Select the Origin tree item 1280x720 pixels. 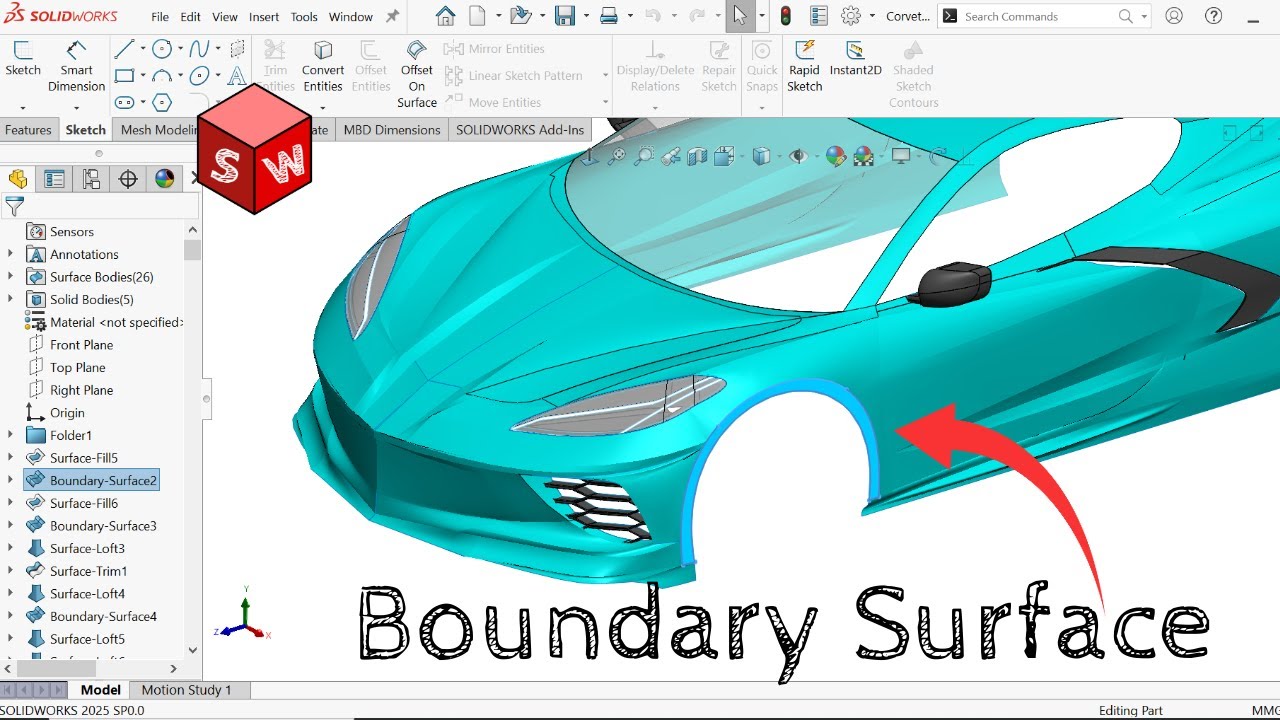click(x=56, y=413)
